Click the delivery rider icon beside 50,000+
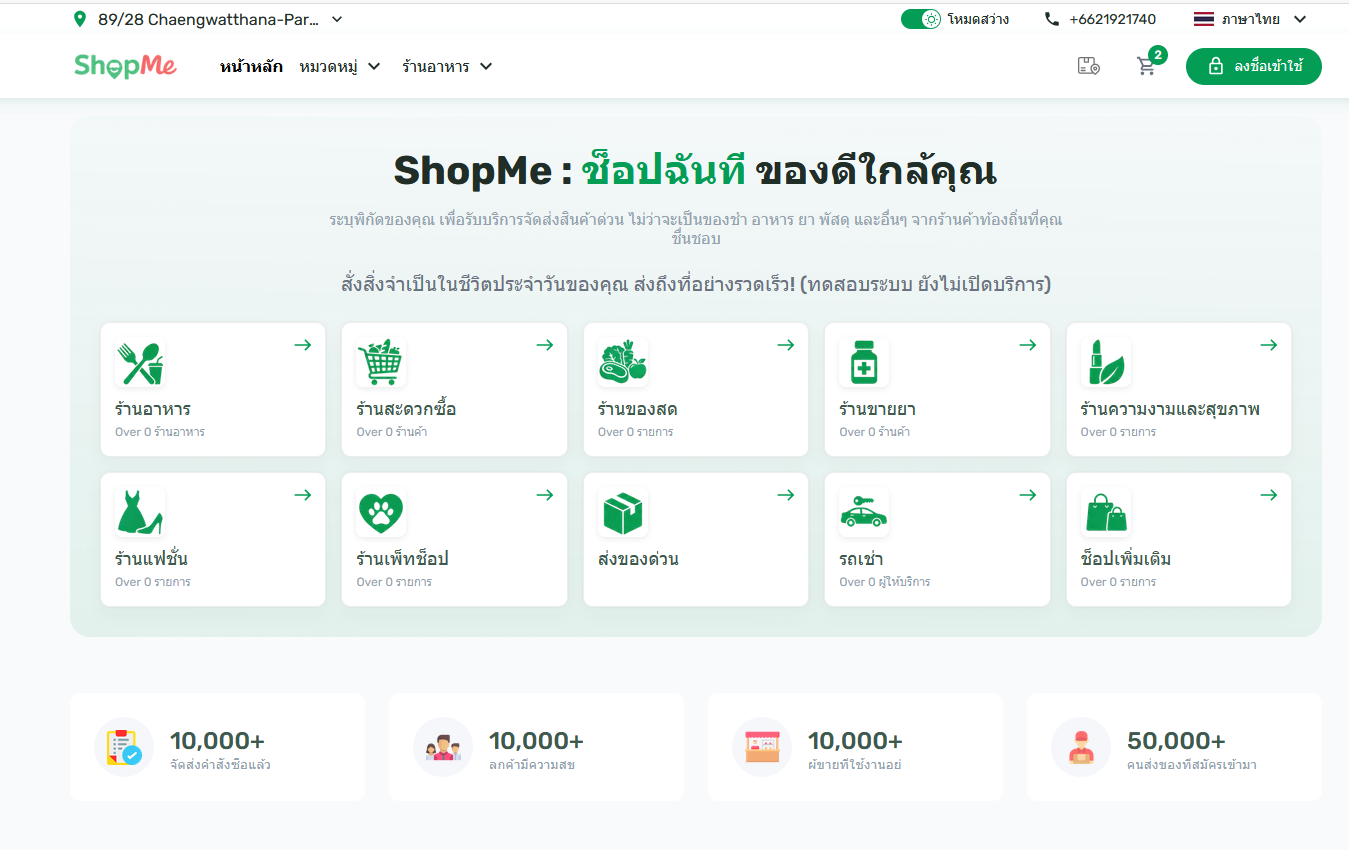Viewport: 1349px width, 850px height. (1081, 747)
